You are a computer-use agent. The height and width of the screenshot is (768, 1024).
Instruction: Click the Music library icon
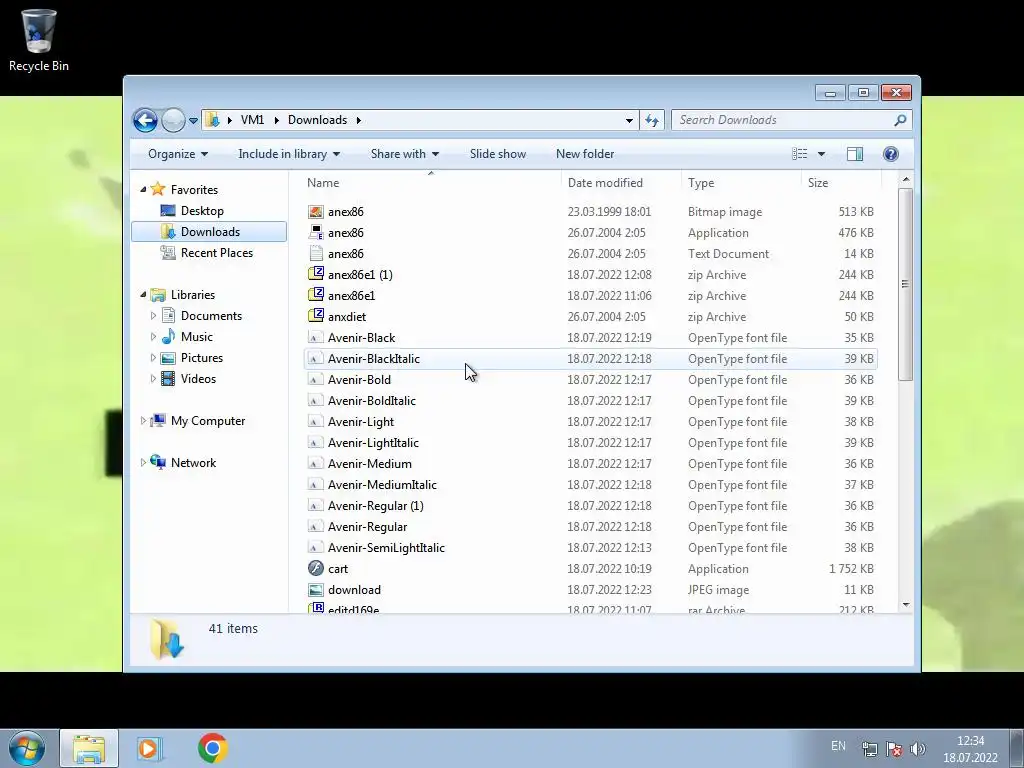point(168,337)
